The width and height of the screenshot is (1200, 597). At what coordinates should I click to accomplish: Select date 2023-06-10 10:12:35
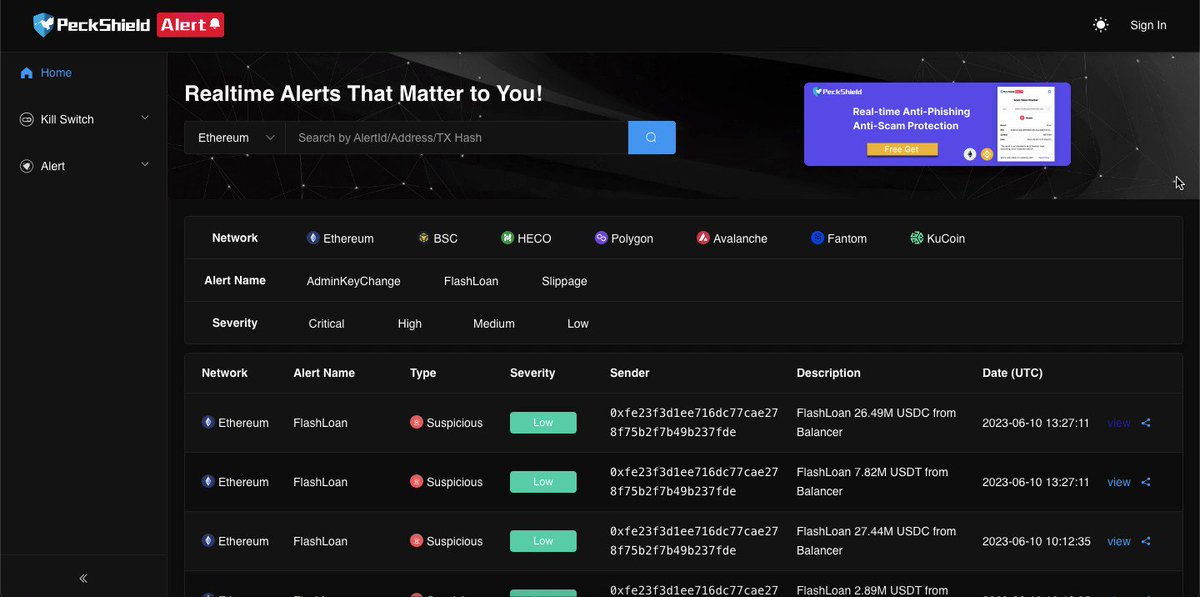coord(1036,541)
